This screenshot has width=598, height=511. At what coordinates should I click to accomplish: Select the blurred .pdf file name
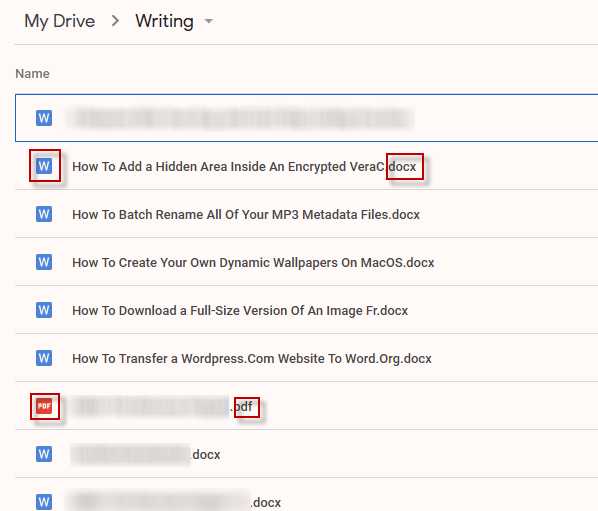tap(162, 407)
